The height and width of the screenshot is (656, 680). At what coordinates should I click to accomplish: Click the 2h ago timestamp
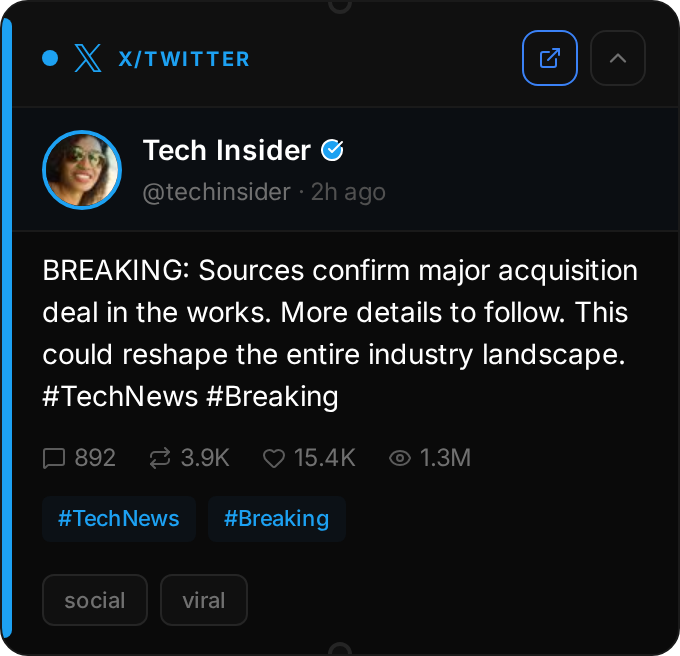click(348, 192)
